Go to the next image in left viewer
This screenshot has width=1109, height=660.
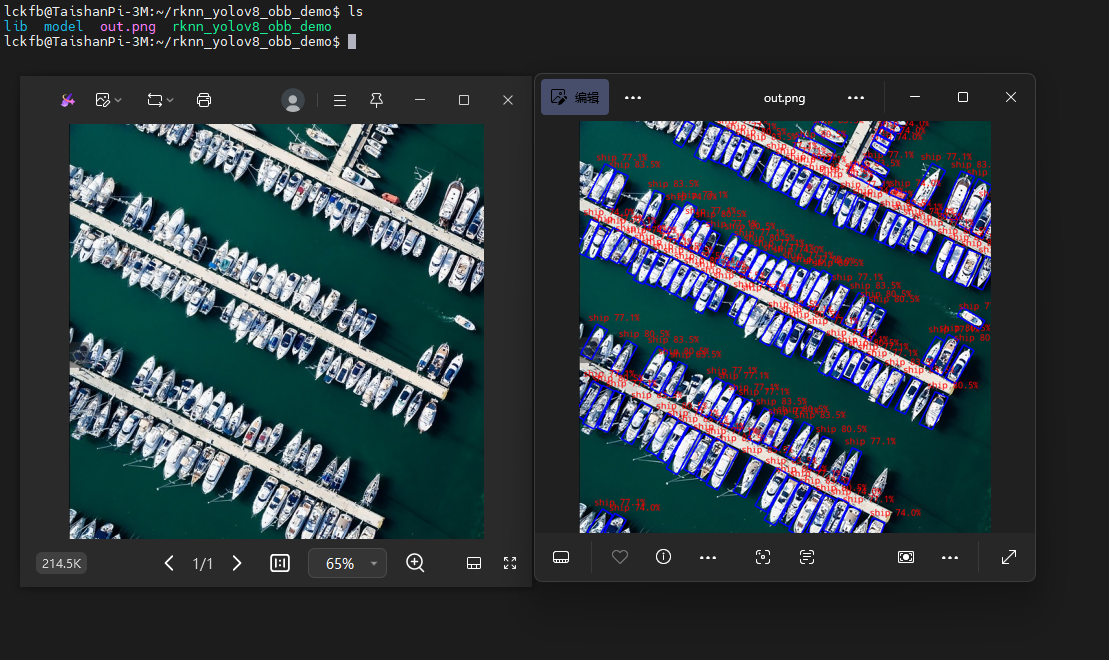point(237,563)
